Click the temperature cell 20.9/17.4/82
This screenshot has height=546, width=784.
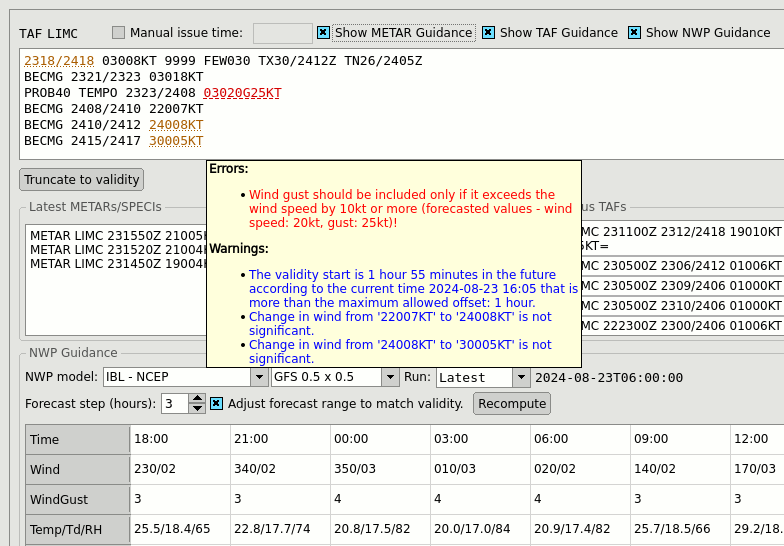click(x=580, y=529)
